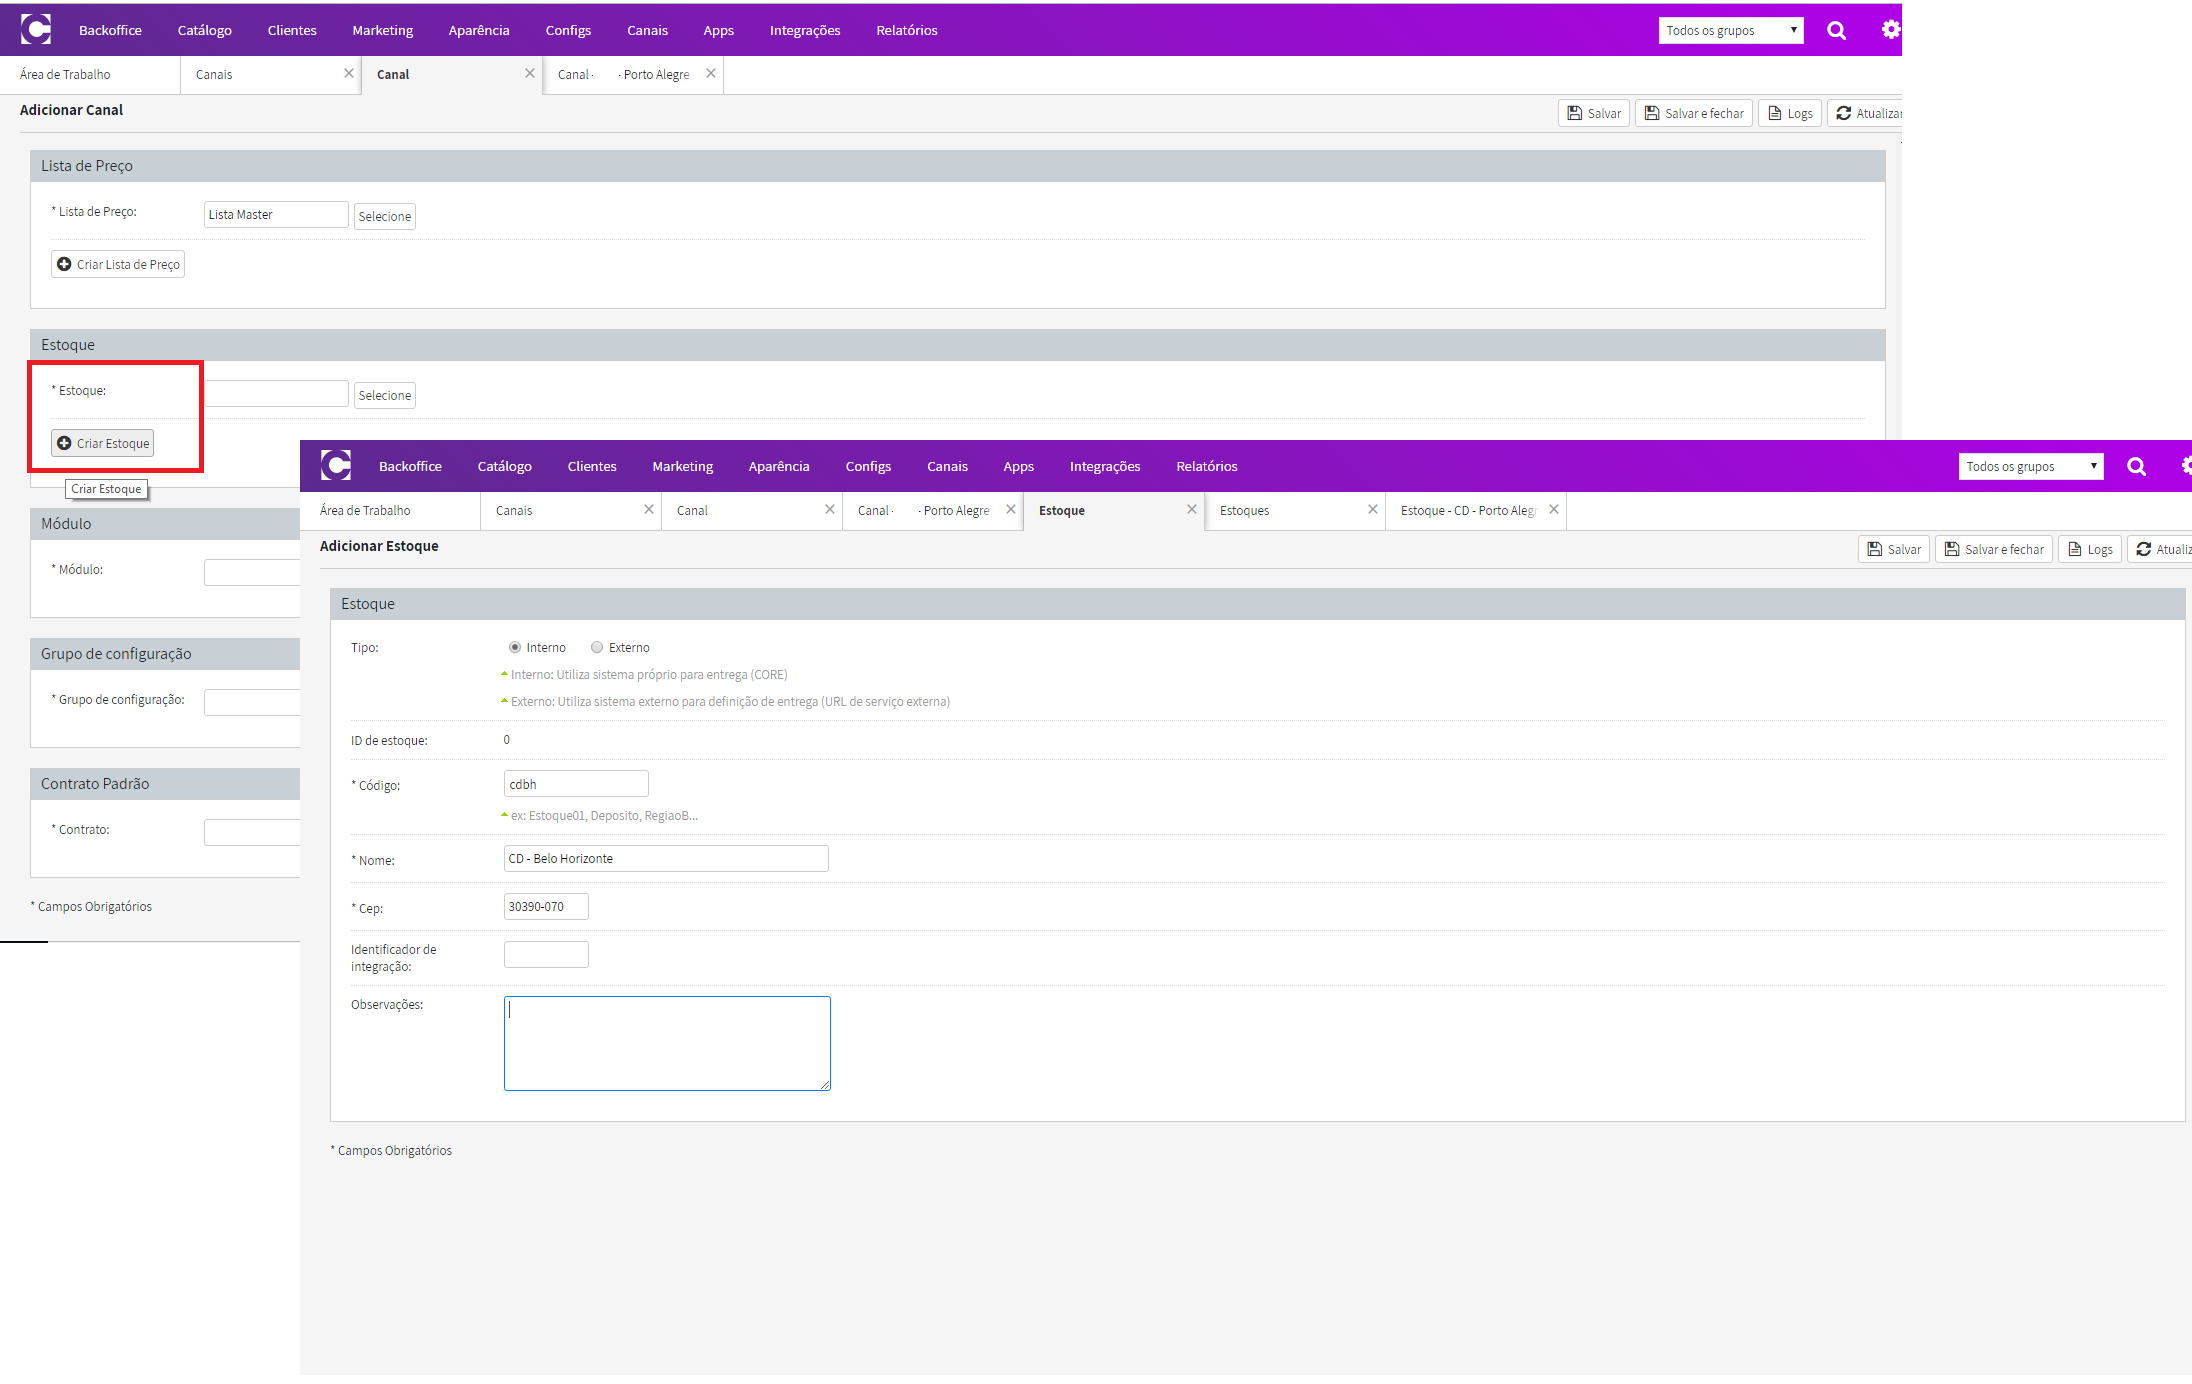Select the Interno radio option
The width and height of the screenshot is (2192, 1384).
(515, 647)
